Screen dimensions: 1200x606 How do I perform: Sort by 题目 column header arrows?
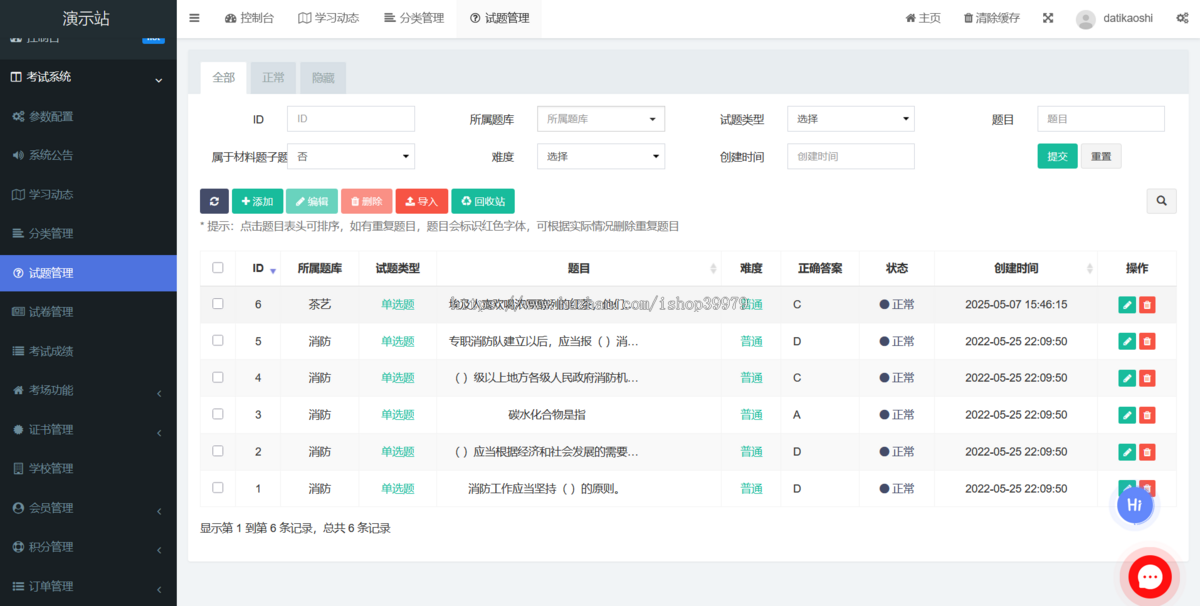713,269
